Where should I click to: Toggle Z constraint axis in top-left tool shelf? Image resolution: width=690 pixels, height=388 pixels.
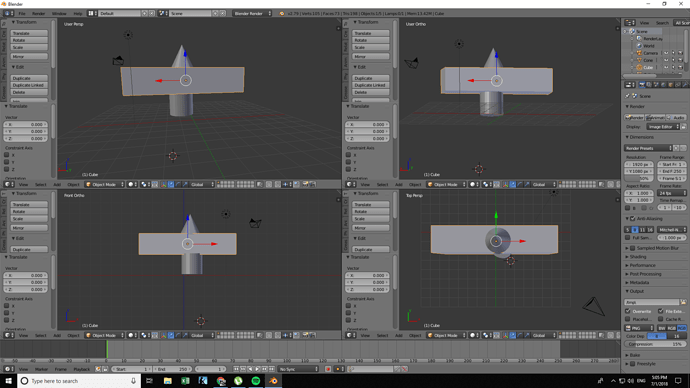tap(7, 169)
